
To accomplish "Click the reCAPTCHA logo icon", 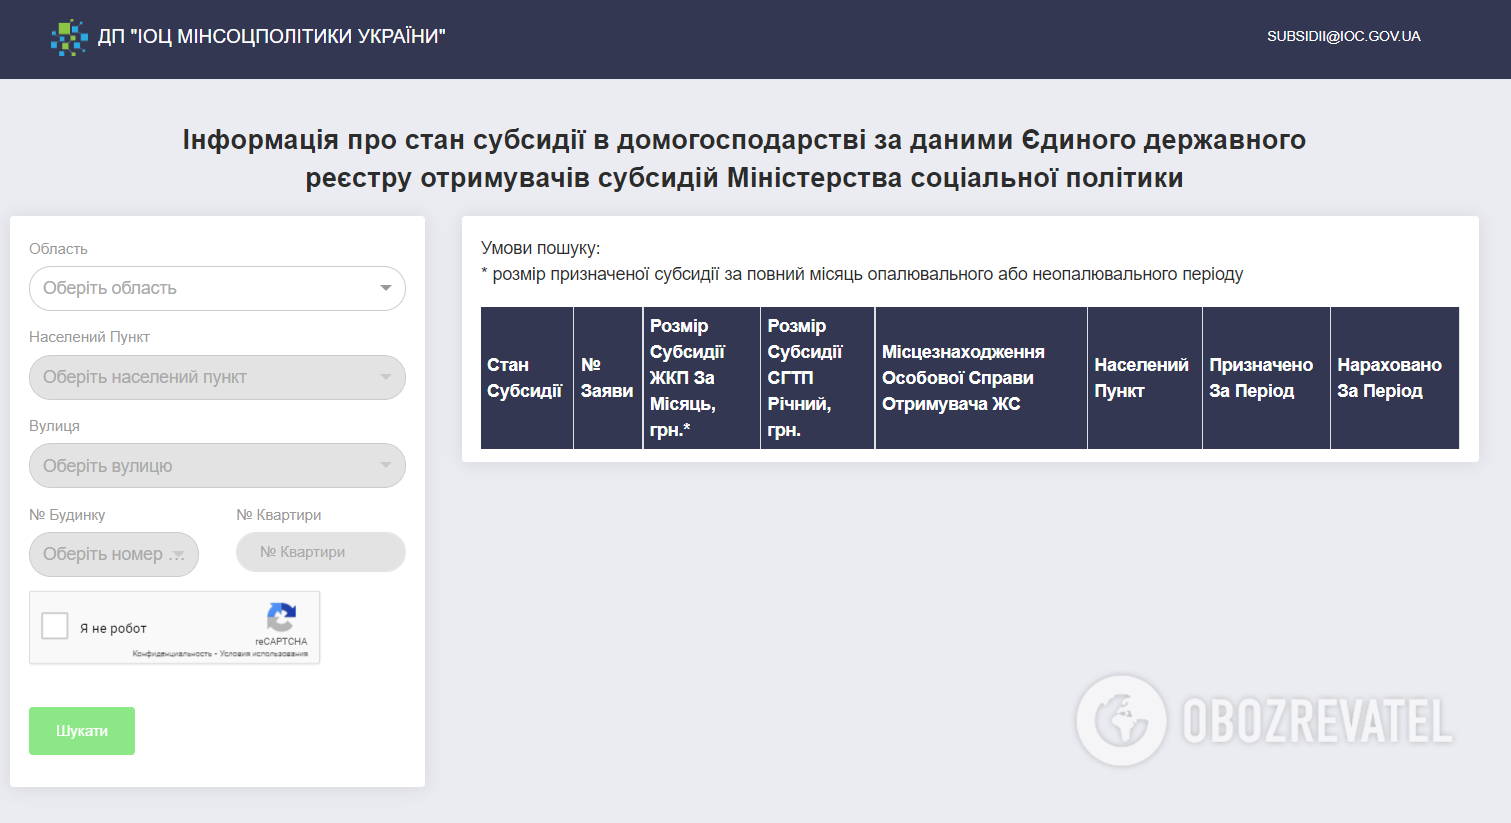I will click(x=281, y=617).
